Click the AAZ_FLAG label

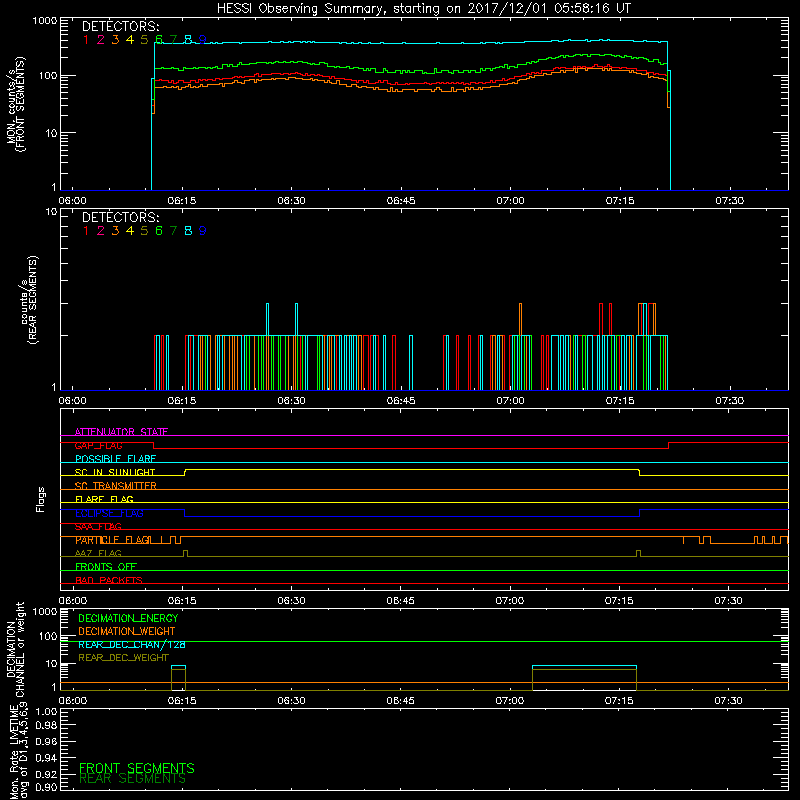[x=98, y=553]
